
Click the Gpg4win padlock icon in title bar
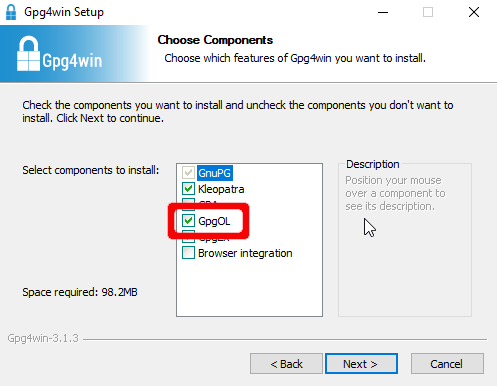click(x=11, y=12)
